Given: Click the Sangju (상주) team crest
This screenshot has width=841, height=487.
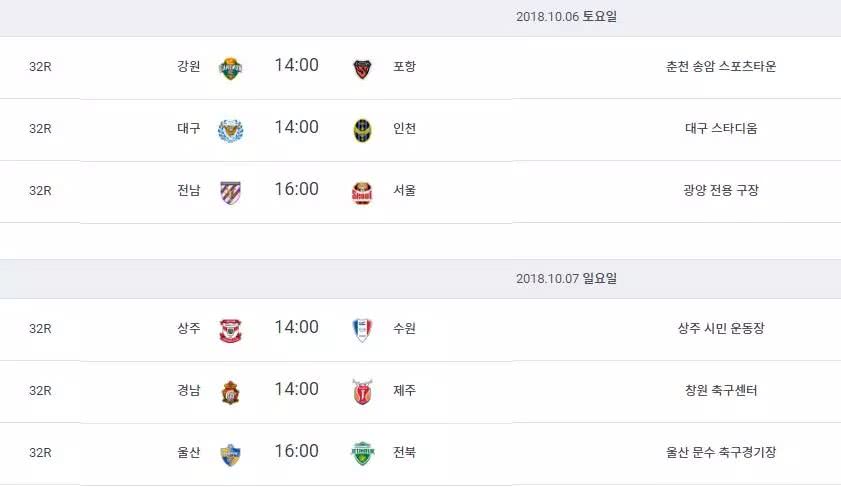Looking at the screenshot, I should point(230,330).
